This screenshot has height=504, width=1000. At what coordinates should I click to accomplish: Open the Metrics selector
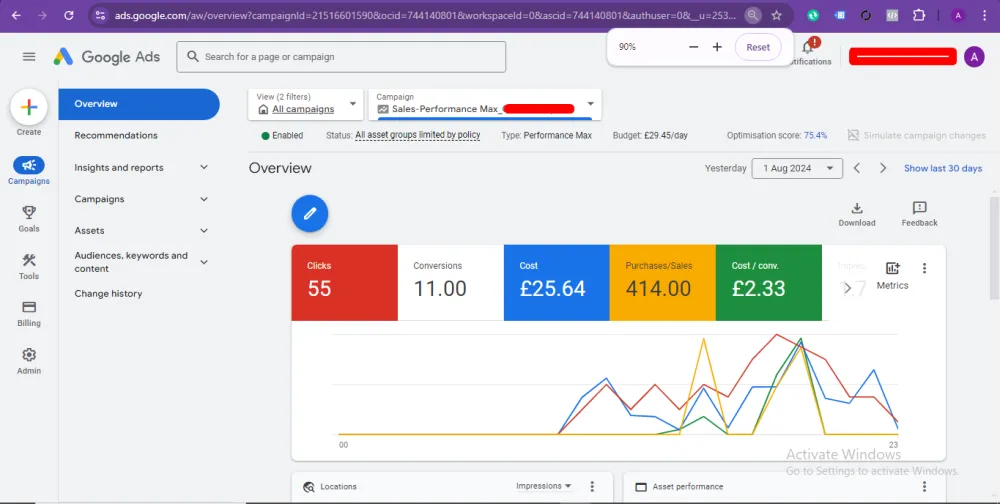coord(892,275)
